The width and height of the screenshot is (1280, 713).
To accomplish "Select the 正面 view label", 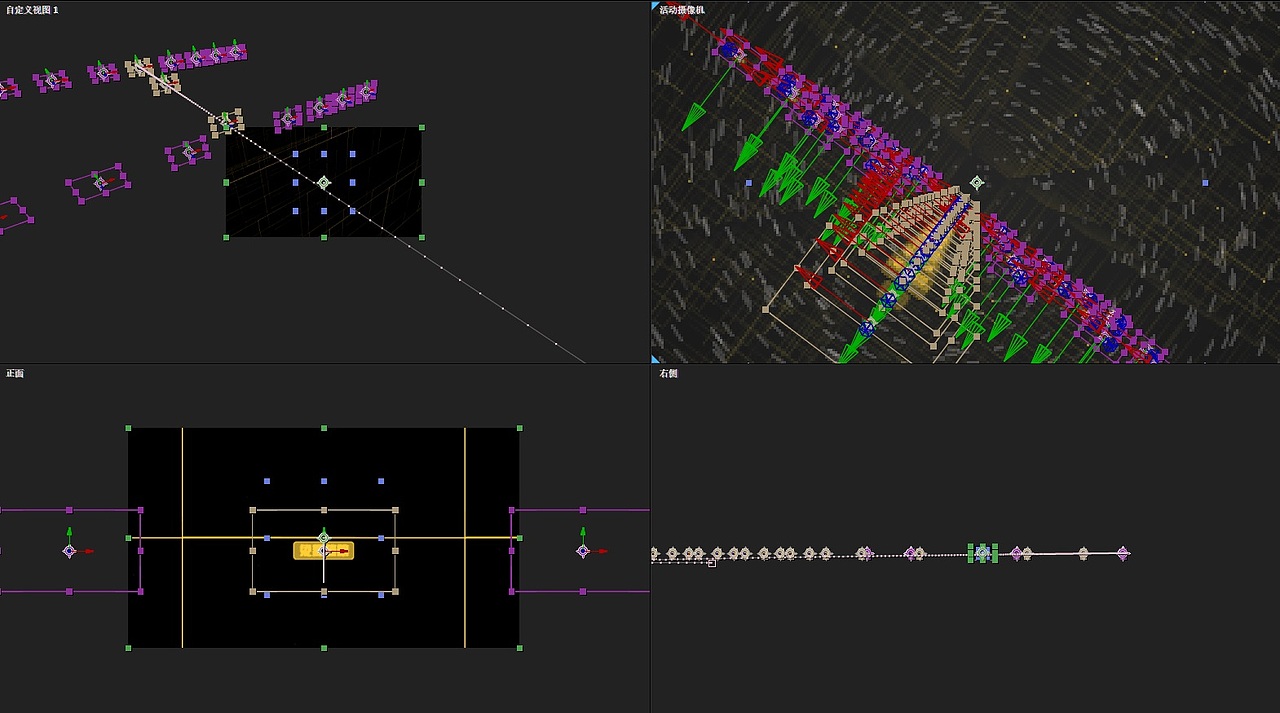I will (x=15, y=373).
